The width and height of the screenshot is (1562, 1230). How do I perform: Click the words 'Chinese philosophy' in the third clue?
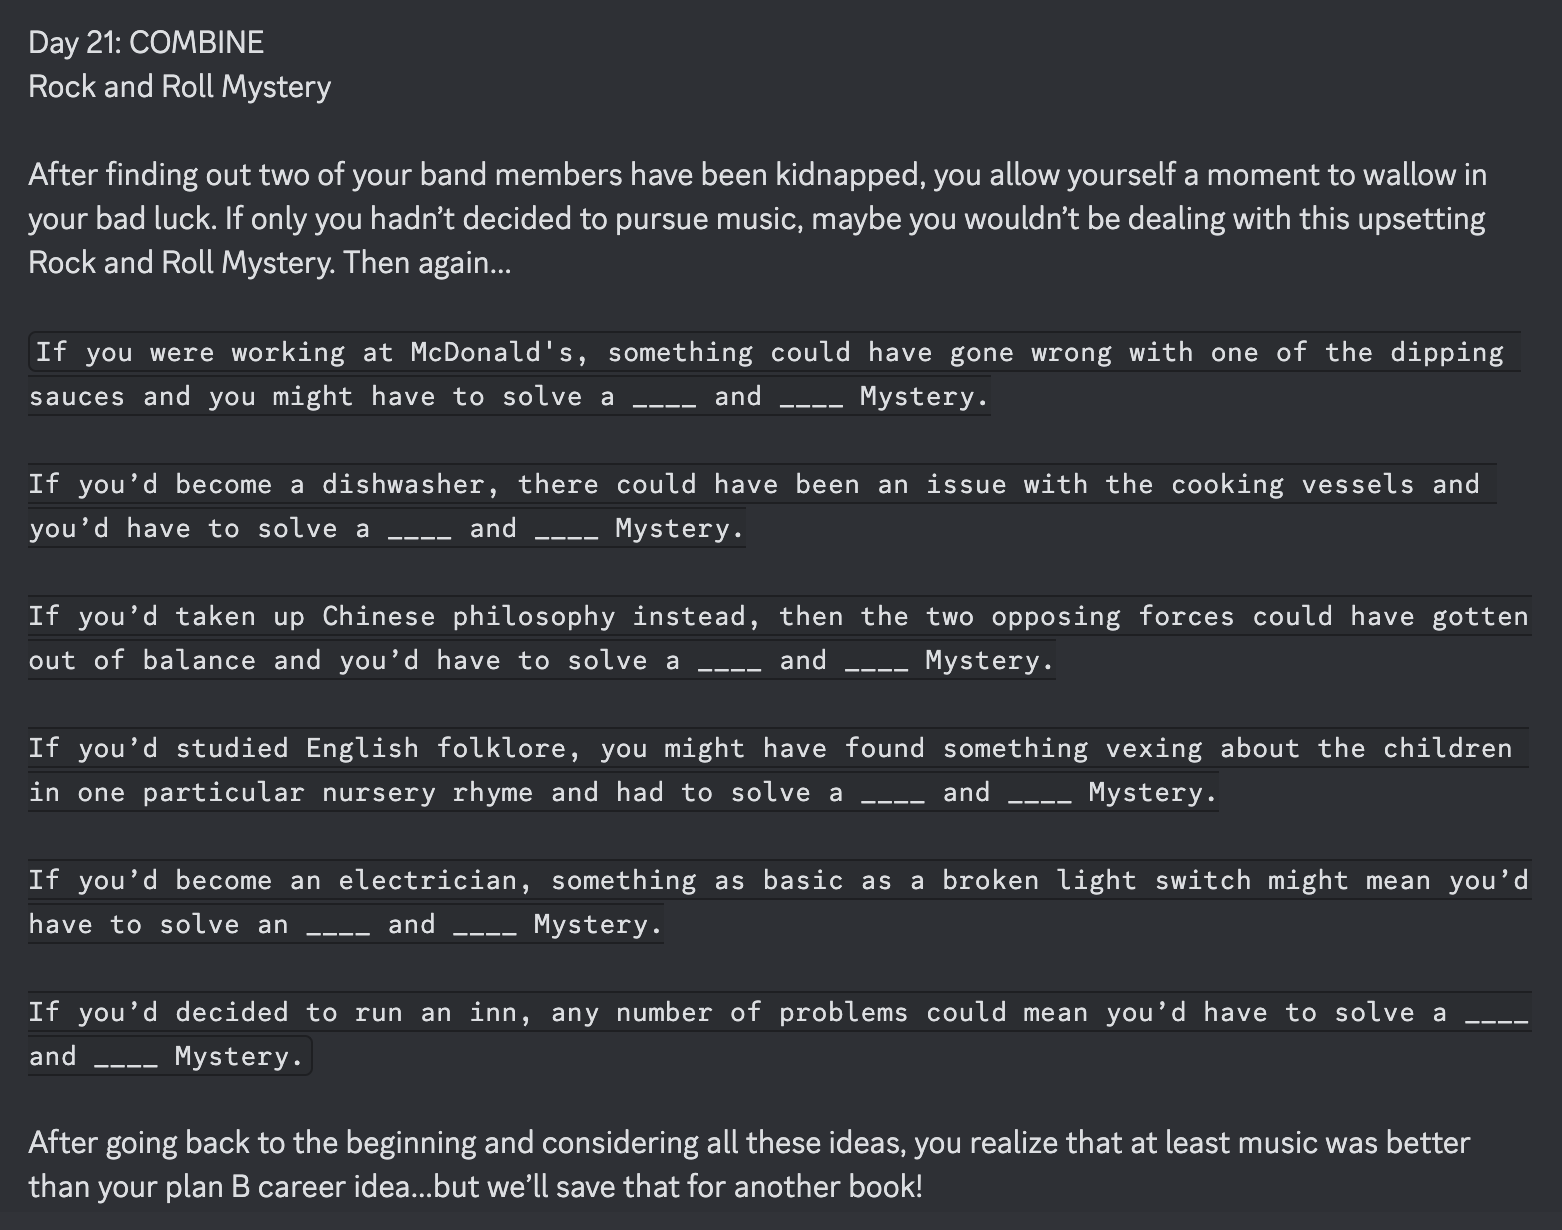(468, 616)
